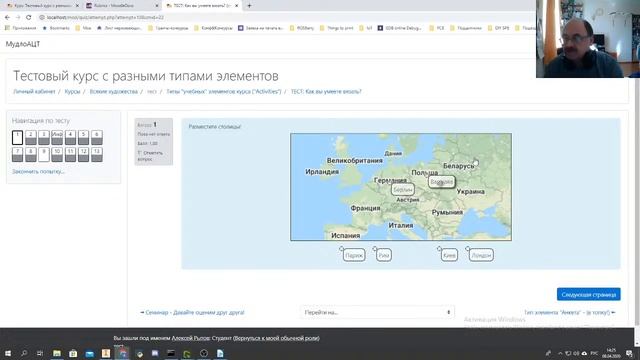The height and width of the screenshot is (360, 640).
Task: Show hidden system tray icons
Action: 560,353
